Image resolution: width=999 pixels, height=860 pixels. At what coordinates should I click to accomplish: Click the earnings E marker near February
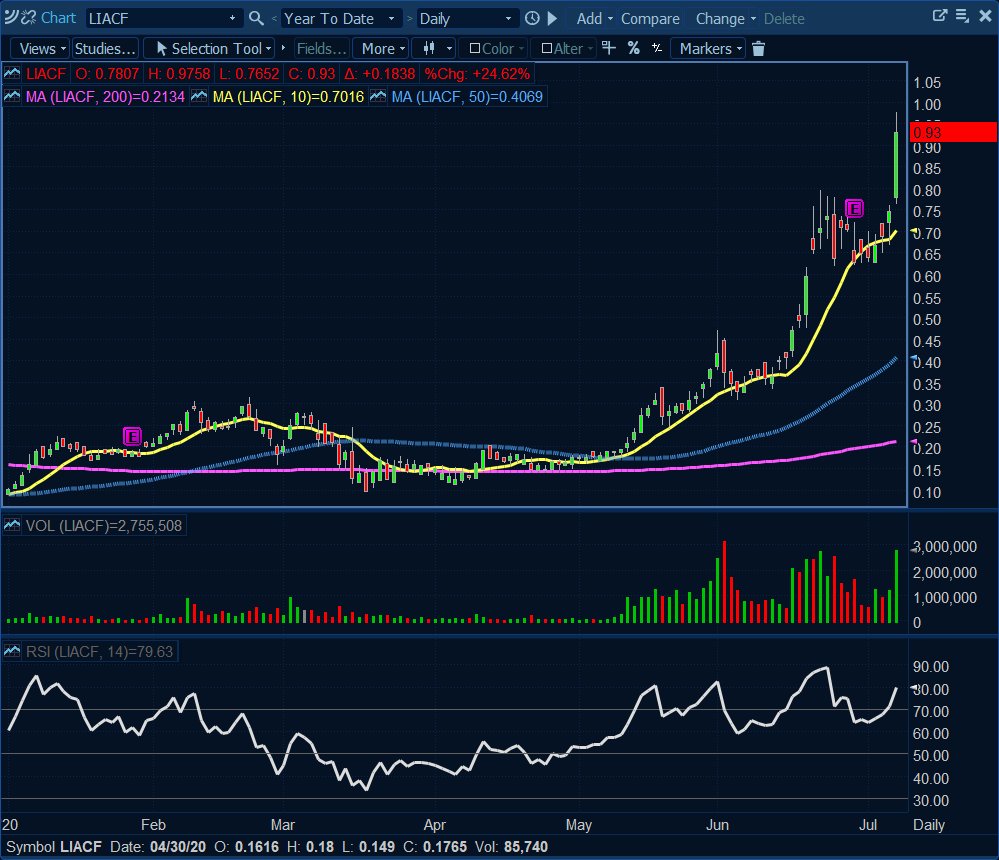pos(132,436)
